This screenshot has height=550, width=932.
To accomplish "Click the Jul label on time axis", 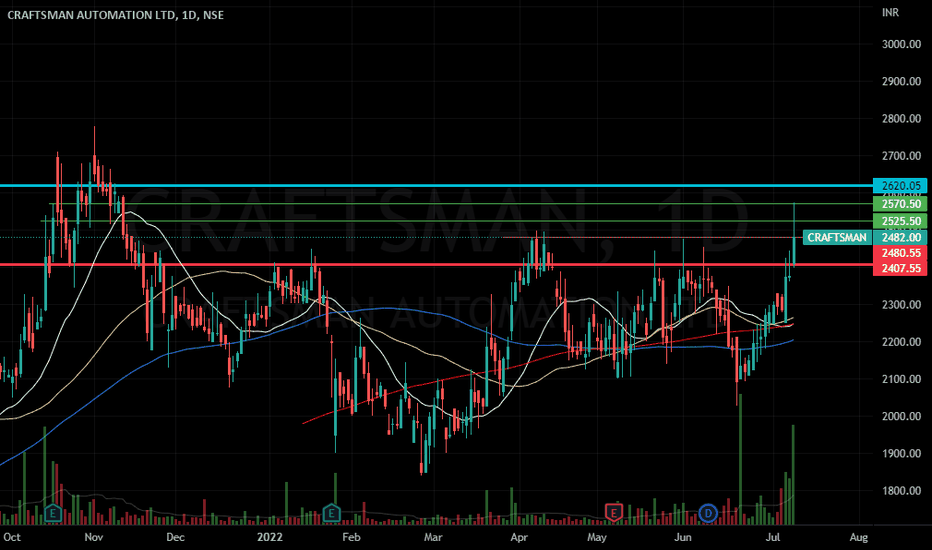I will (773, 538).
